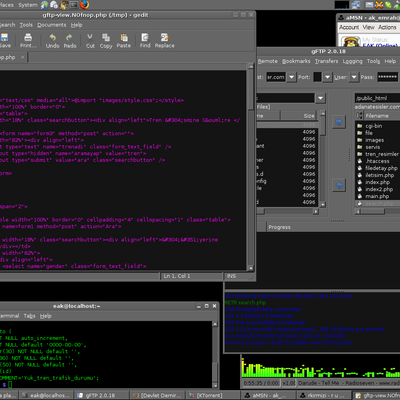Click the network monitor tray icon
Viewport: 400px width, 400px height.
click(356, 5)
